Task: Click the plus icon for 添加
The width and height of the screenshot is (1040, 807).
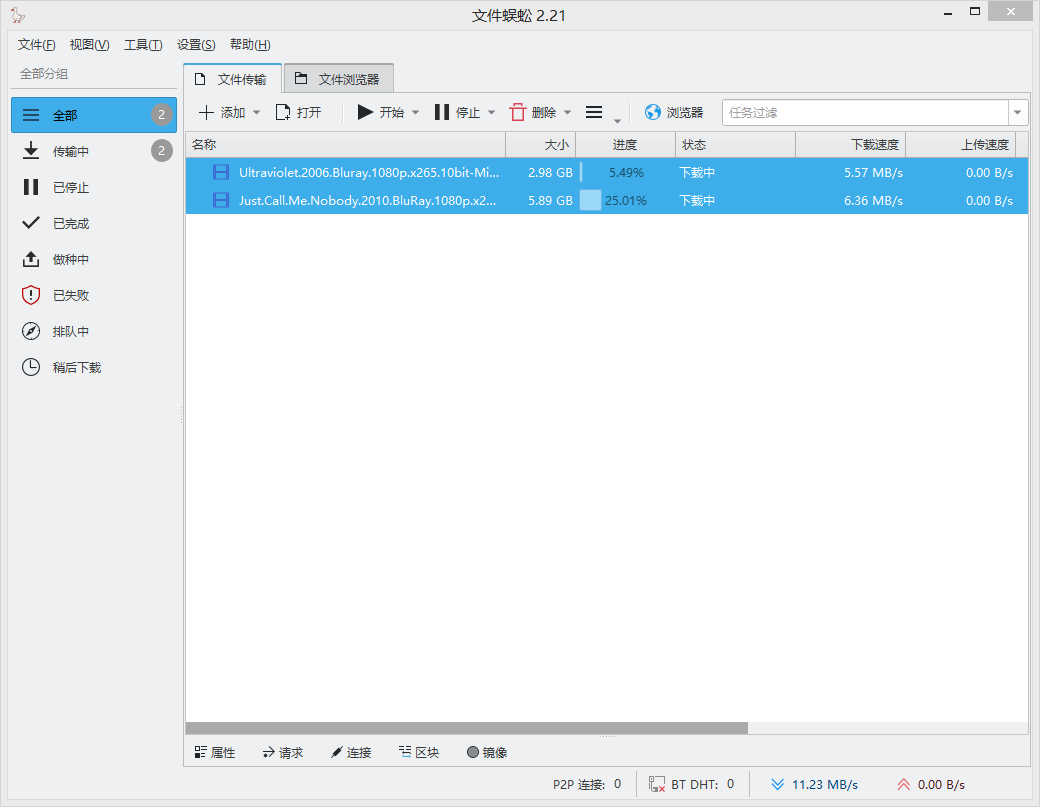Action: pyautogui.click(x=206, y=113)
